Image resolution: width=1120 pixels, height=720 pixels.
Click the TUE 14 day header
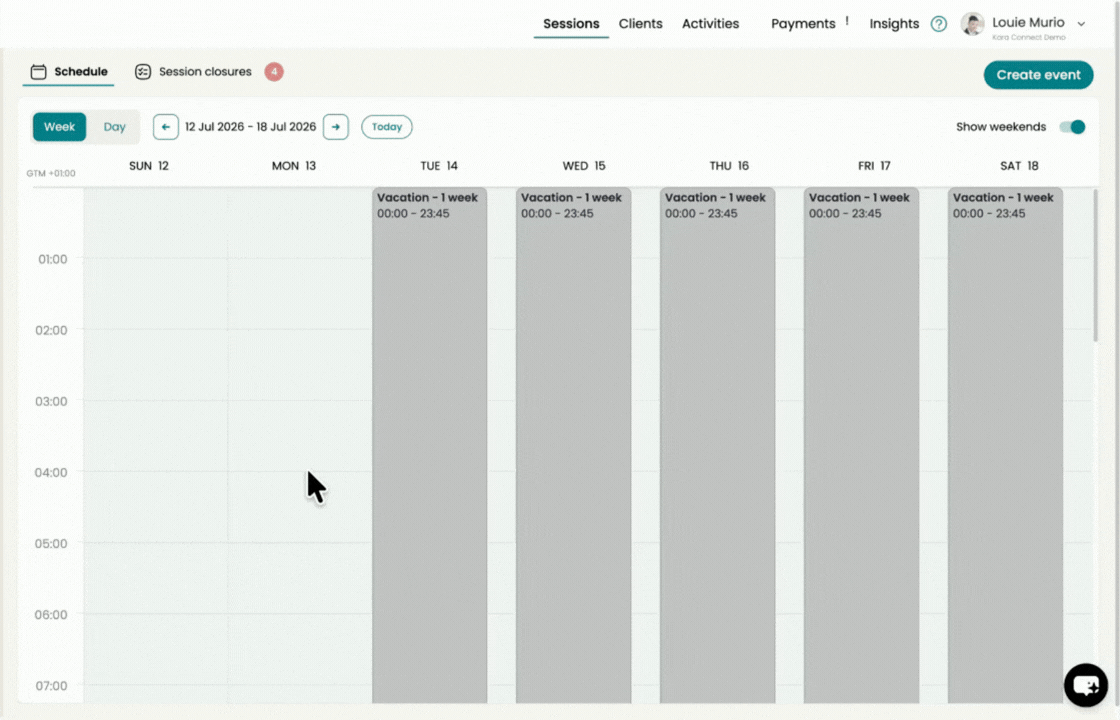click(x=439, y=166)
